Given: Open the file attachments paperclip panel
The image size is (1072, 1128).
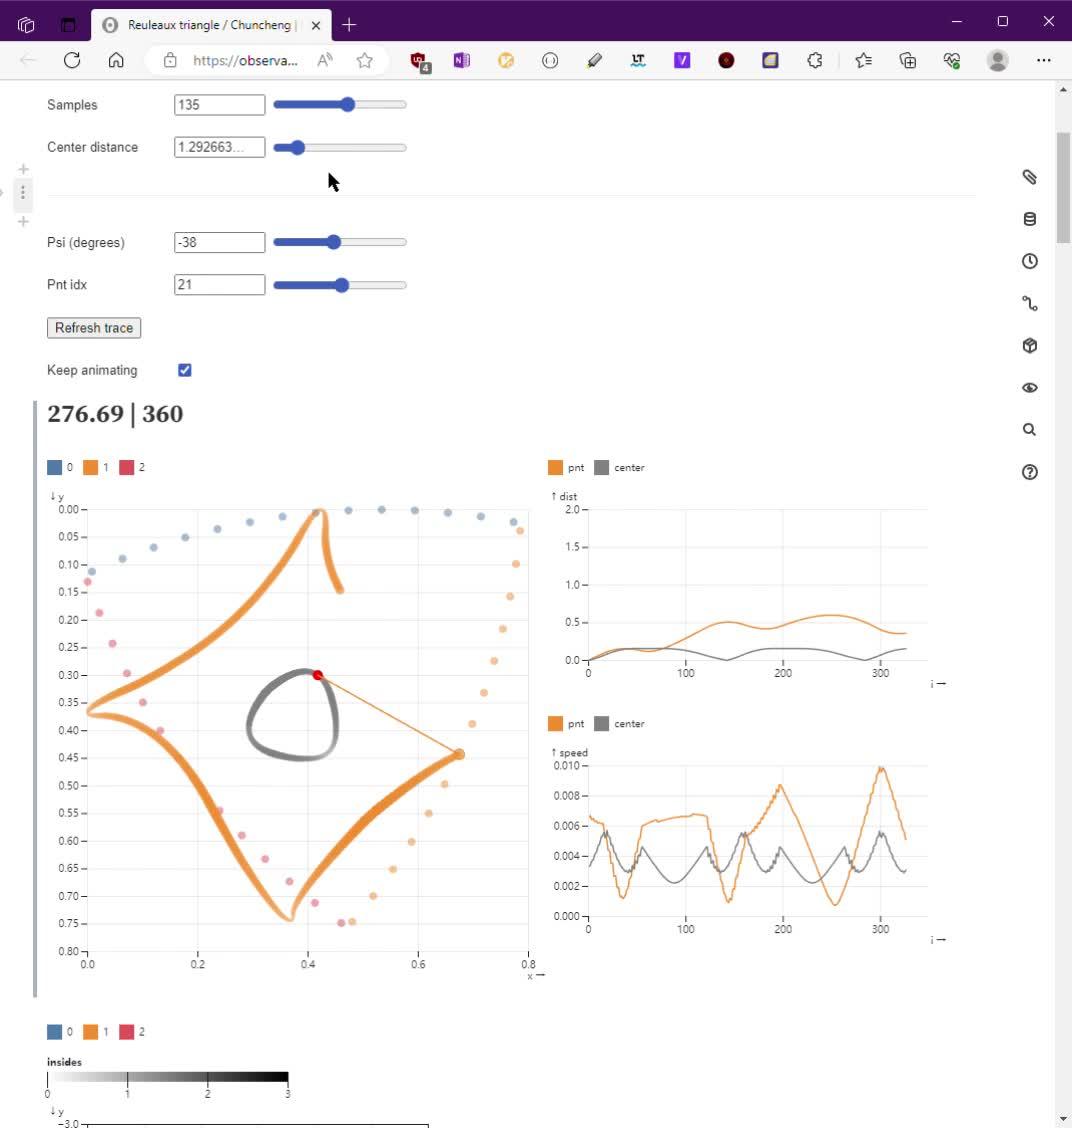Looking at the screenshot, I should (x=1029, y=177).
